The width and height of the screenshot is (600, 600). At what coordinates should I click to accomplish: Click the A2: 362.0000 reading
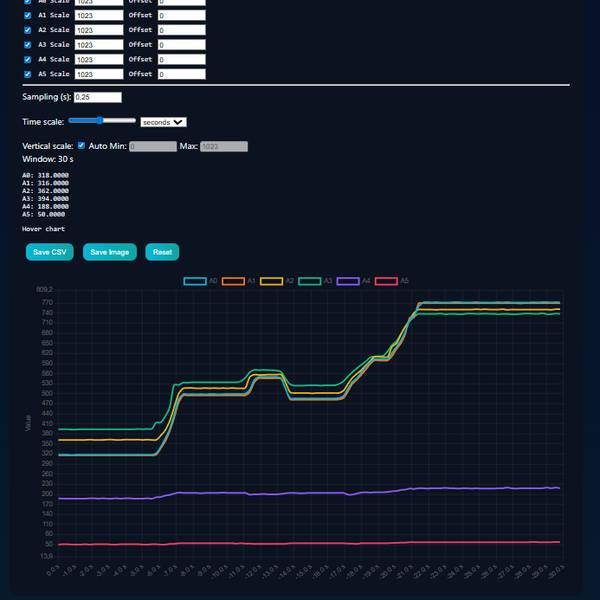[x=46, y=191]
